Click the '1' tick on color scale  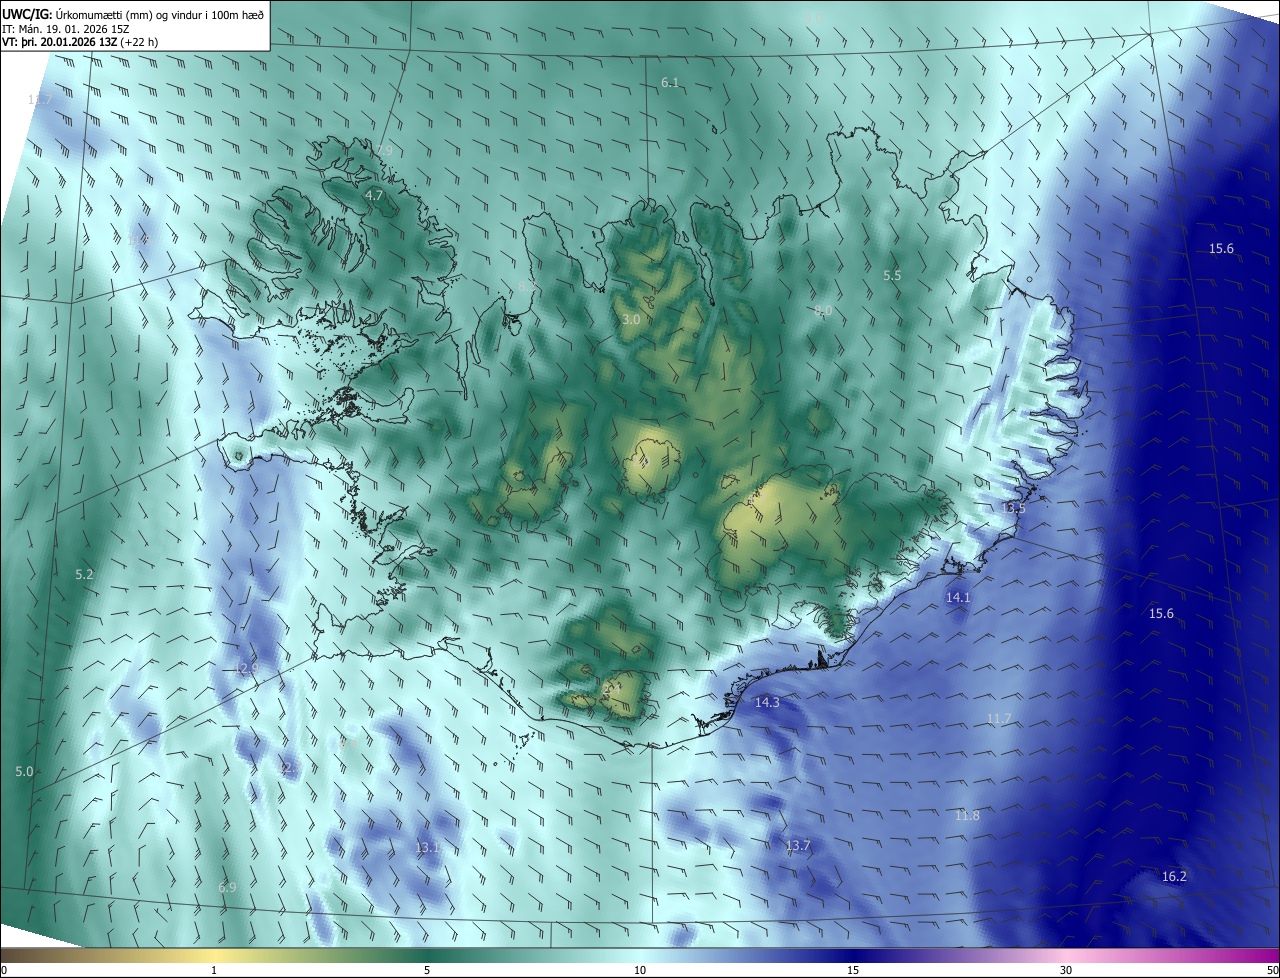(x=214, y=971)
